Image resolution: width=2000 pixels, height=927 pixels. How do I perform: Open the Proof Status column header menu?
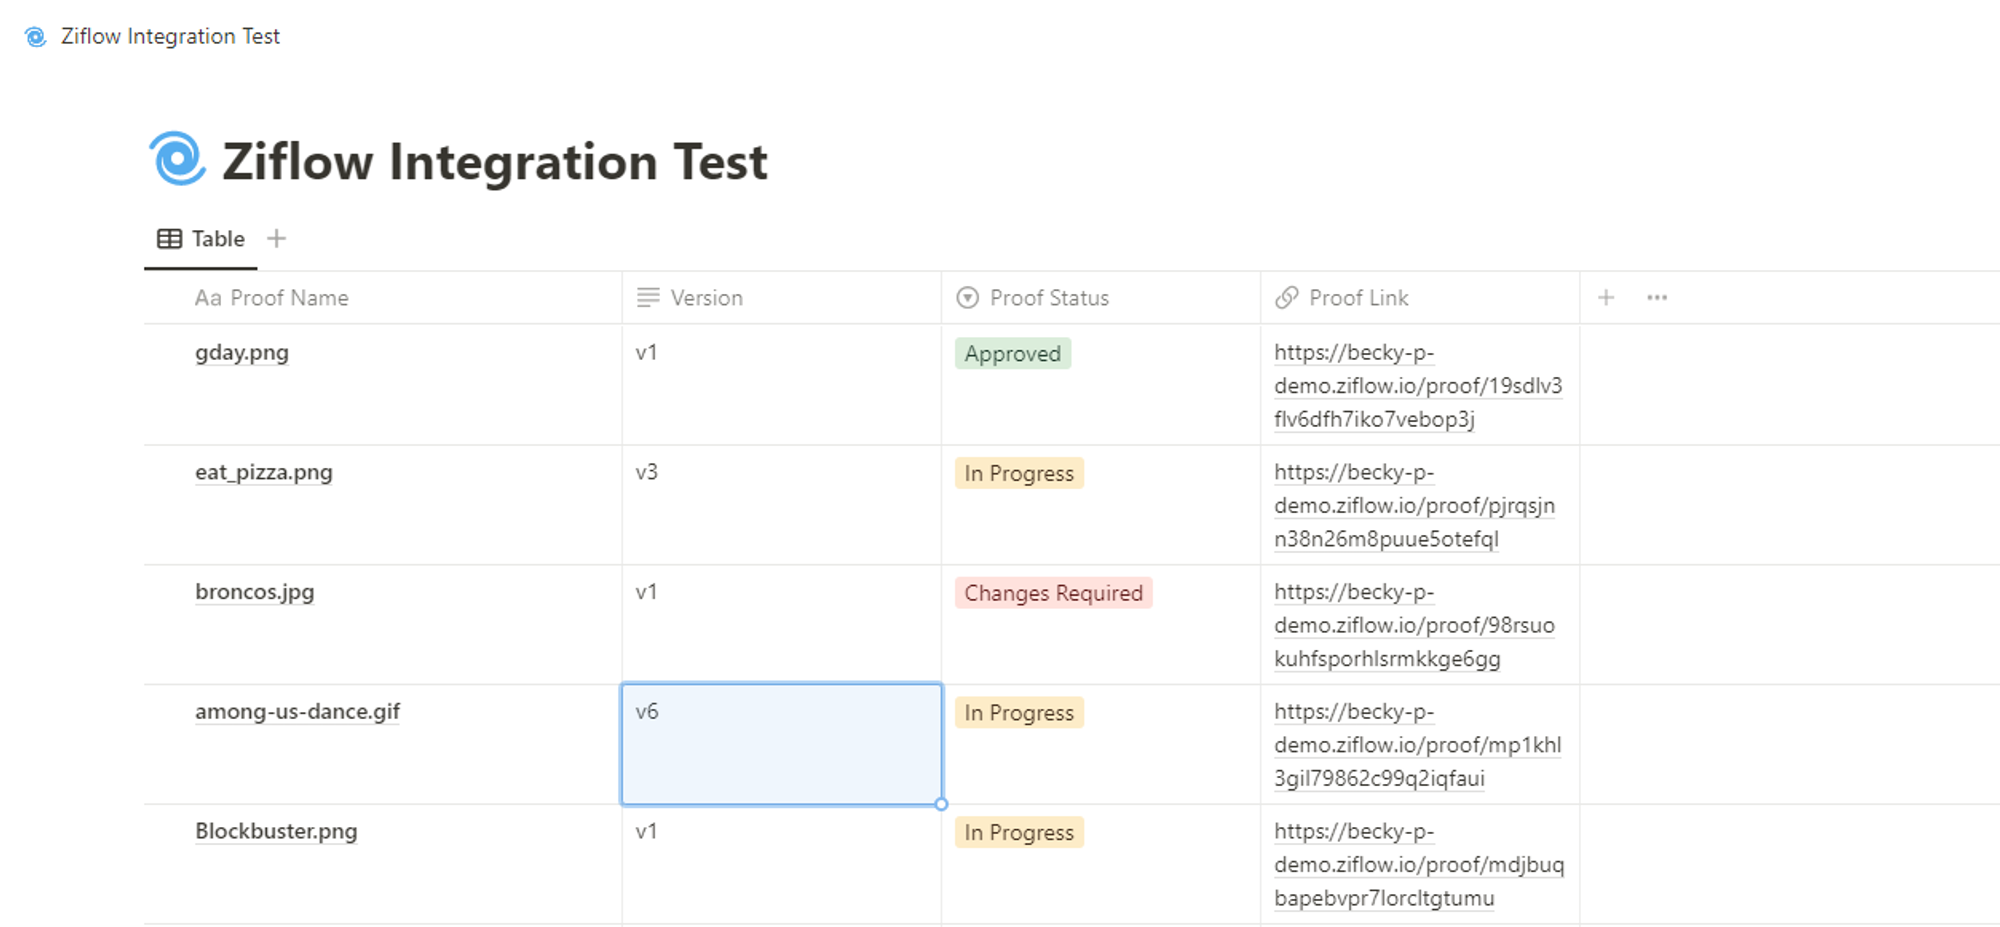(1100, 298)
